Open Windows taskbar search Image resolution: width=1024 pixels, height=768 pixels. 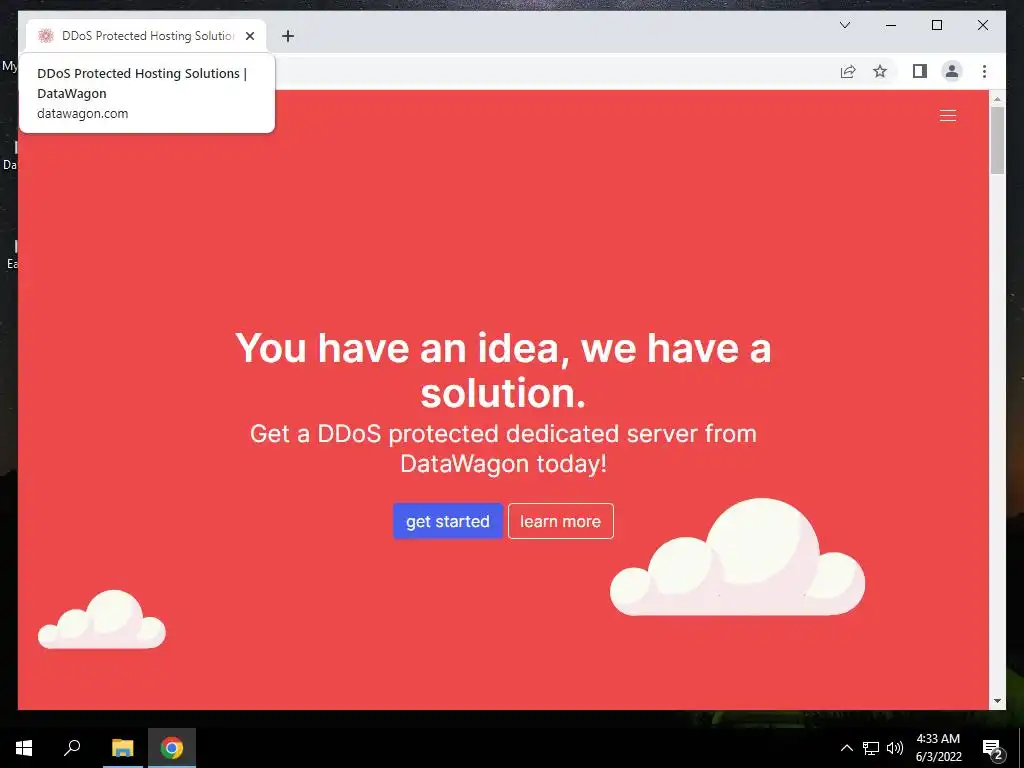coord(72,748)
